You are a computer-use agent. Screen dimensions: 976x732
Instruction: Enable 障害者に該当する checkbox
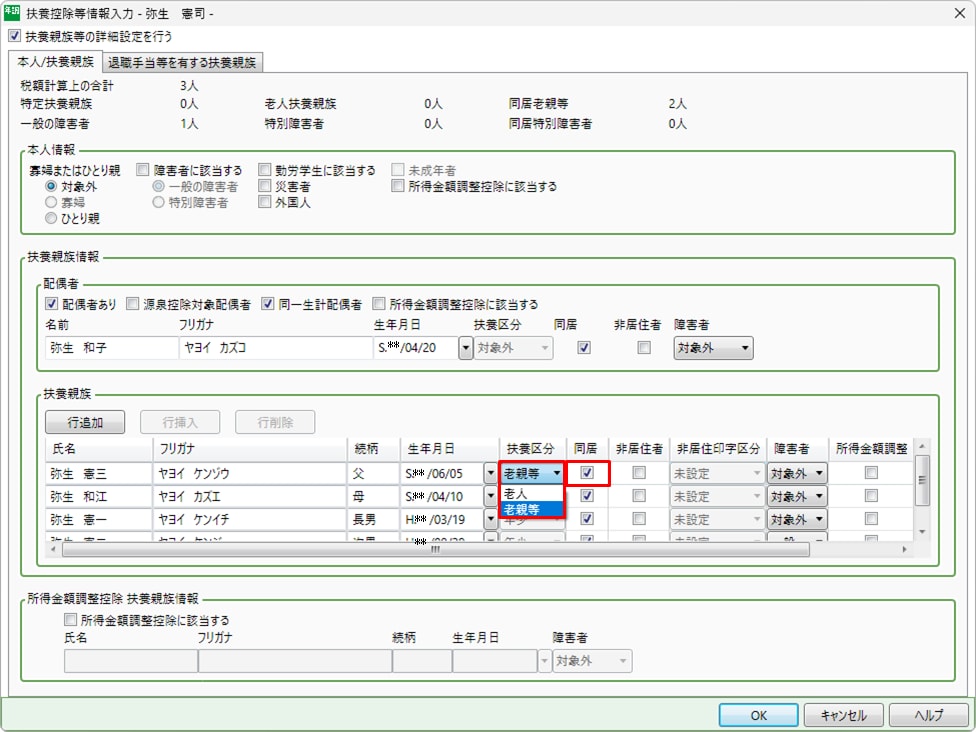[x=143, y=170]
